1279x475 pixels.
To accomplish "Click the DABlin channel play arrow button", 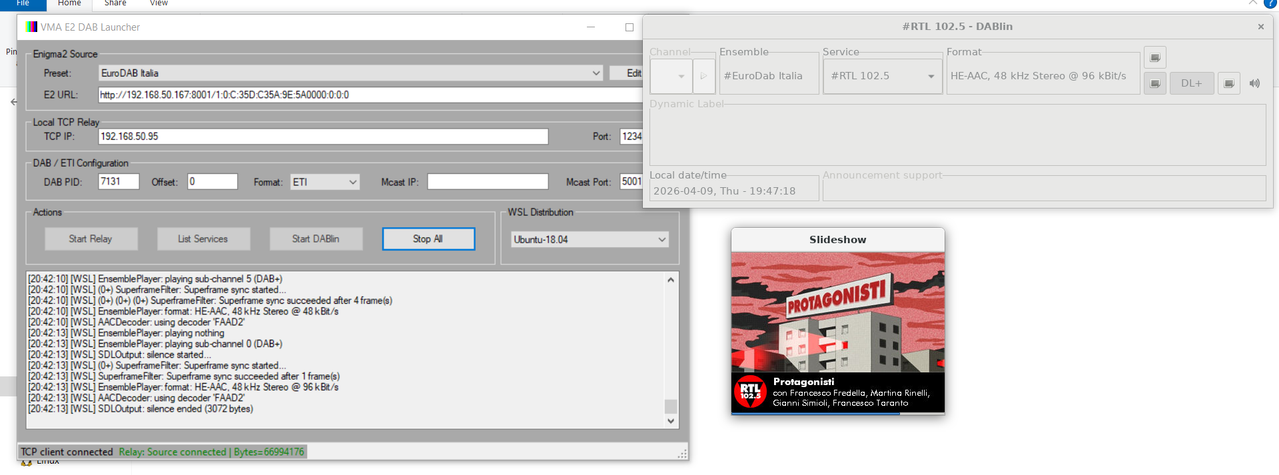I will click(702, 76).
